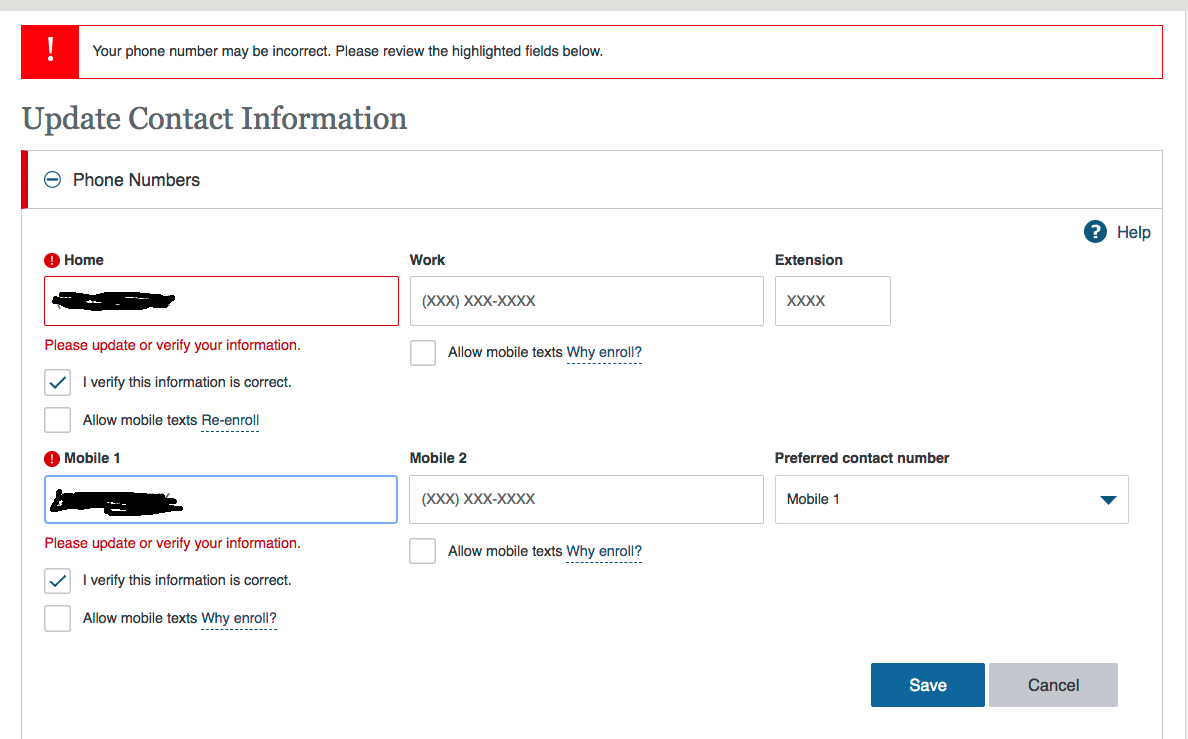Focus the Mobile 2 phone number field

[586, 499]
